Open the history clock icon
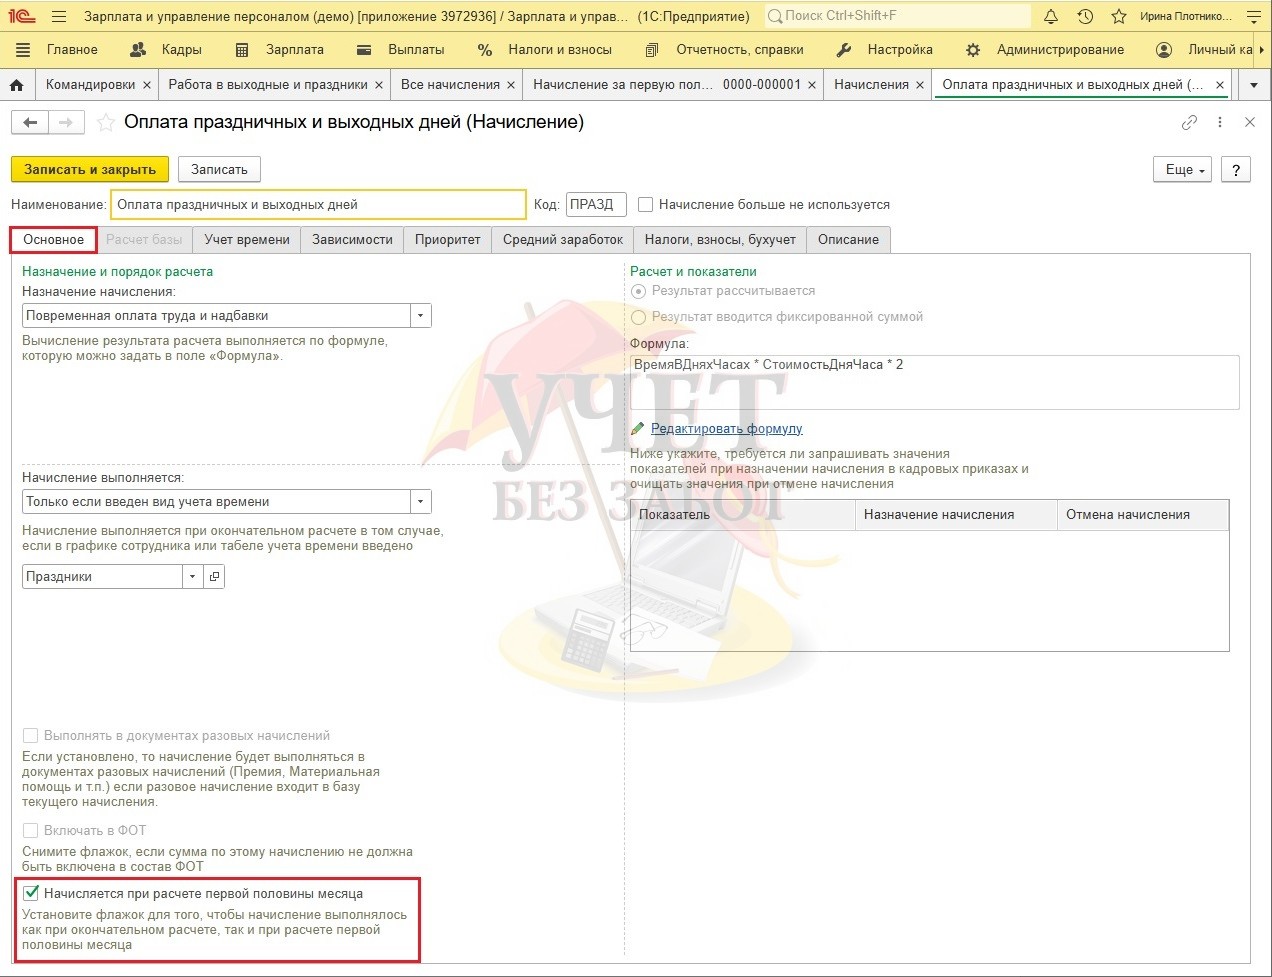The height and width of the screenshot is (977, 1272). tap(1085, 16)
